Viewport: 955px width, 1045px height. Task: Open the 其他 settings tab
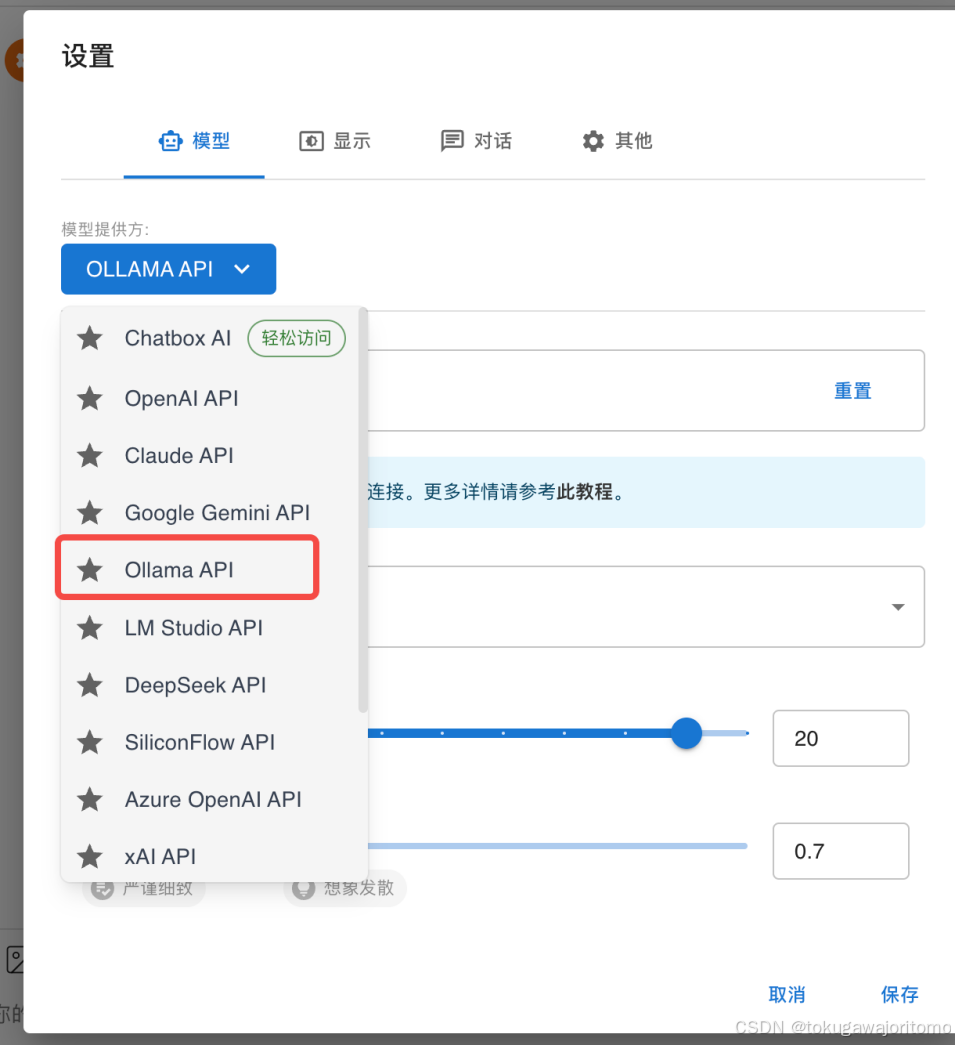(x=618, y=141)
